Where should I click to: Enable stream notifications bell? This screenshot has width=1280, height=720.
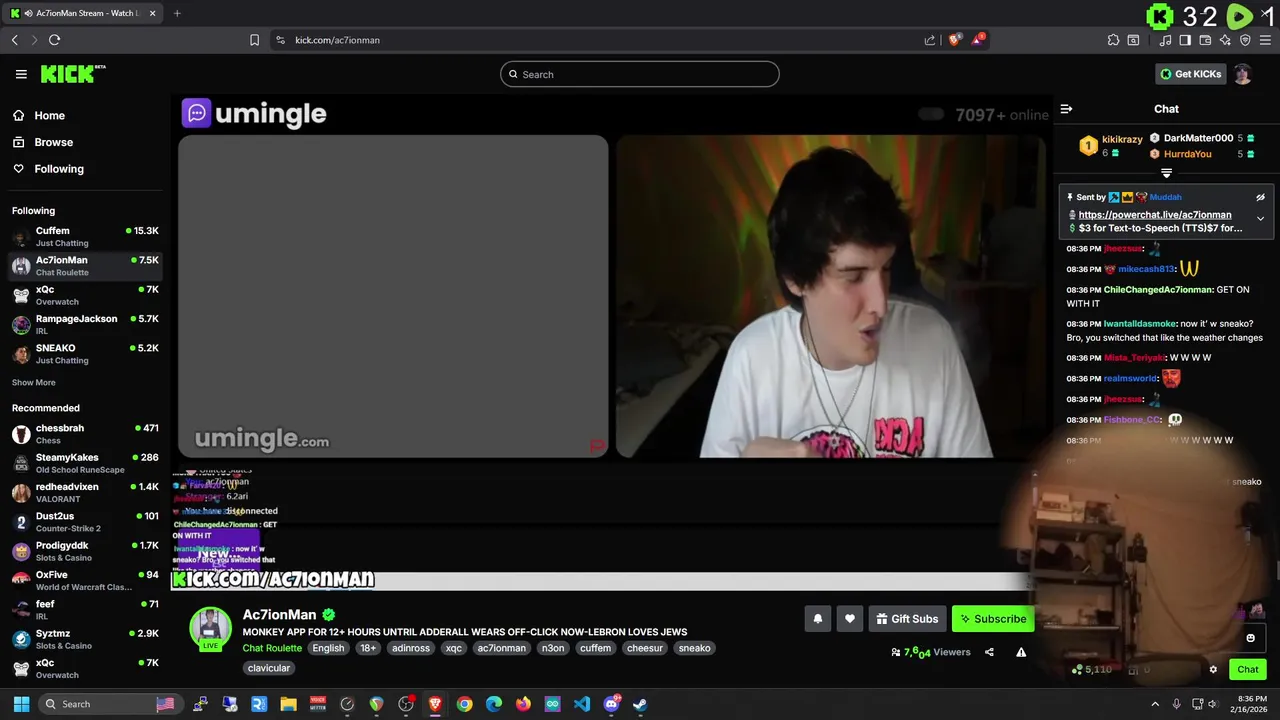[x=817, y=619]
